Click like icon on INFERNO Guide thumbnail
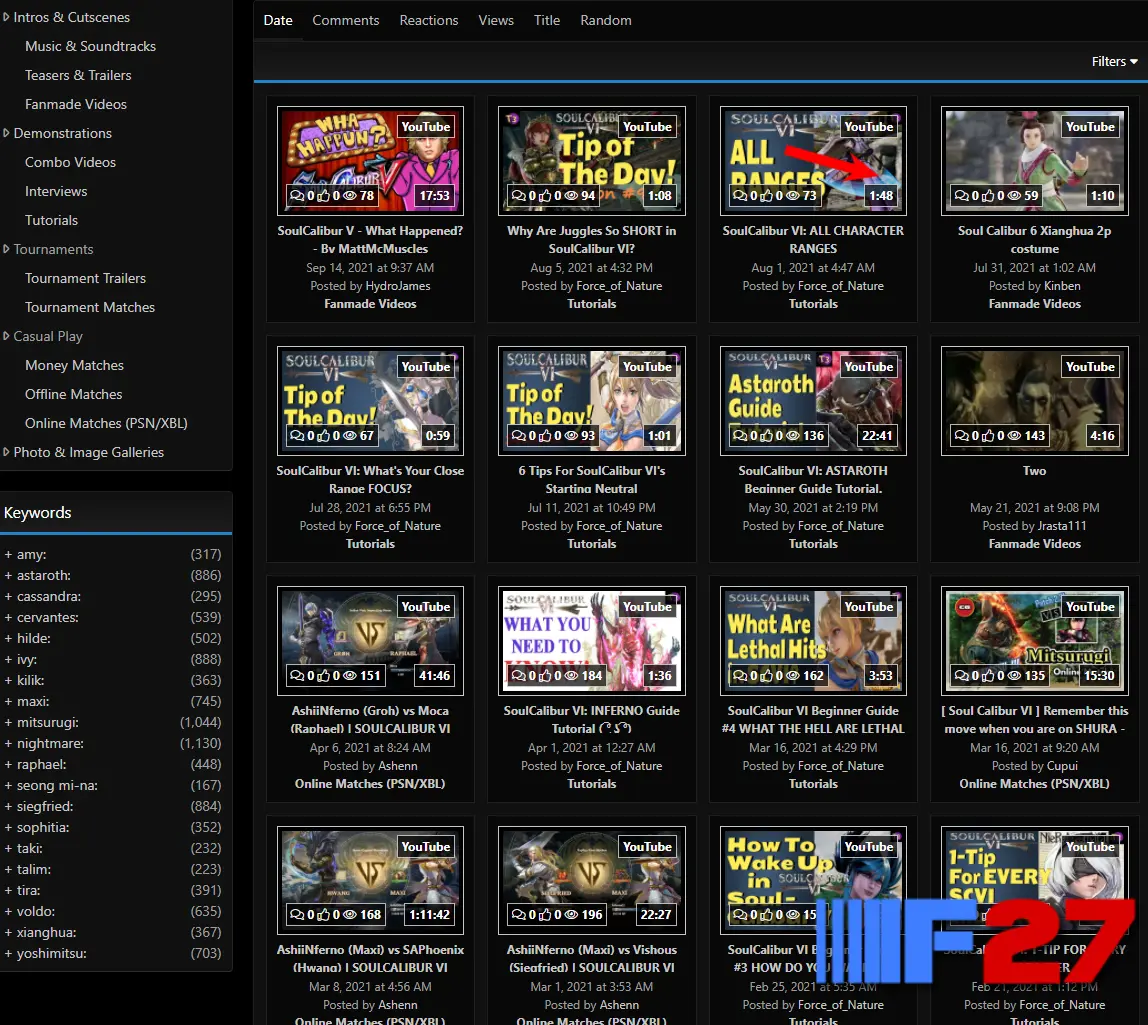1148x1025 pixels. point(544,676)
